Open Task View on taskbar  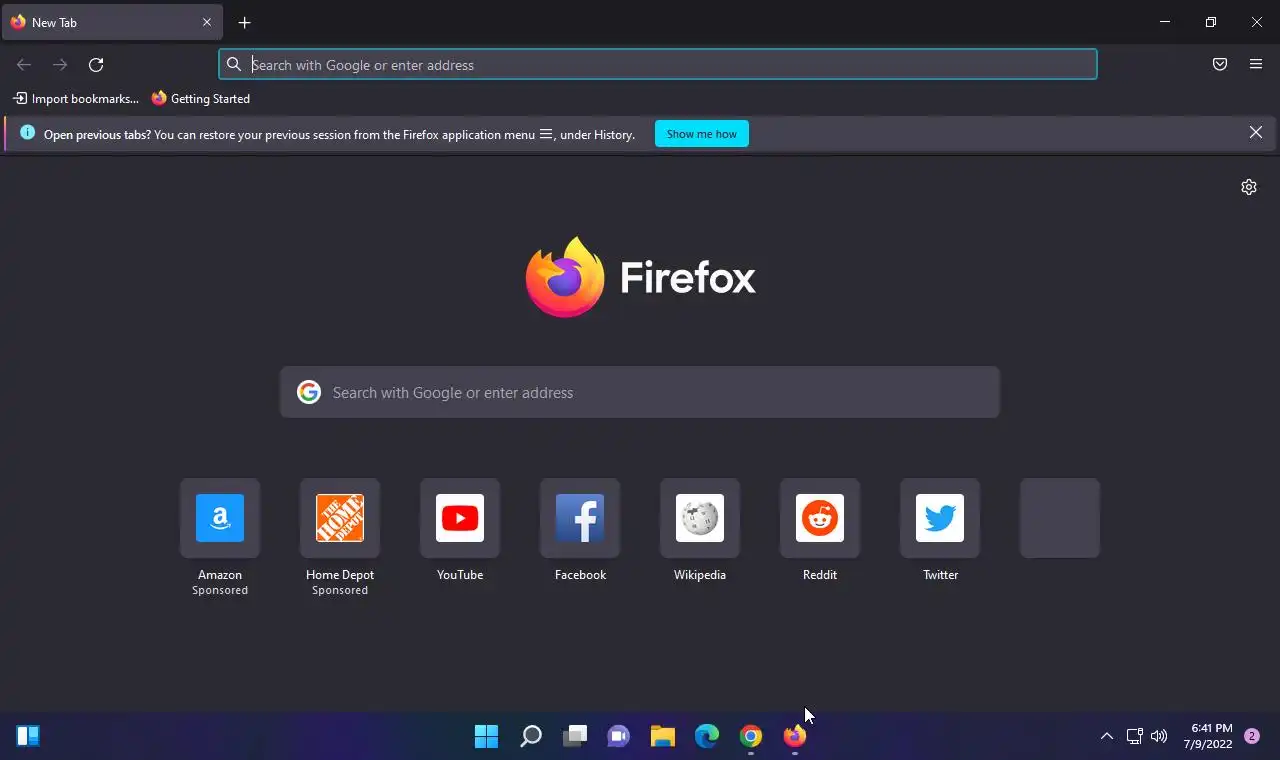click(x=575, y=737)
